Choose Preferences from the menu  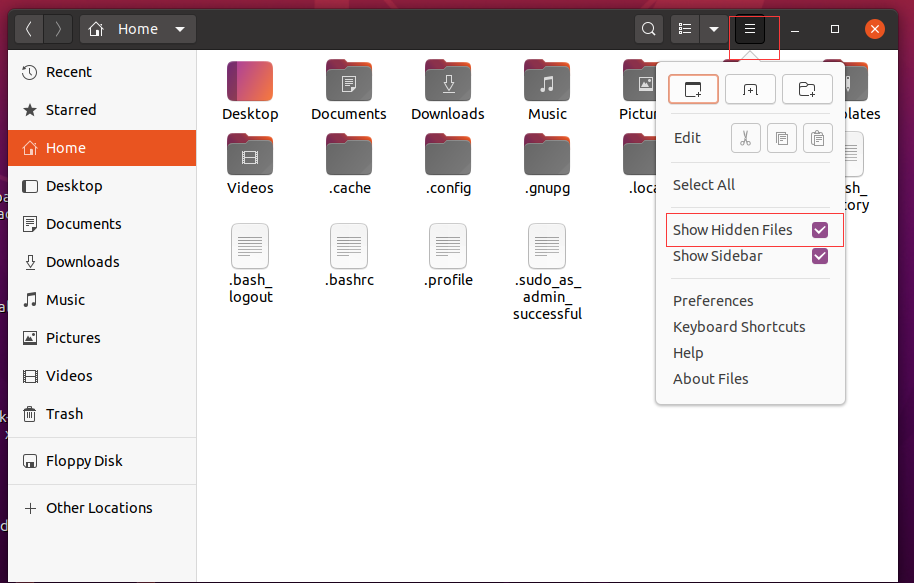tap(713, 301)
